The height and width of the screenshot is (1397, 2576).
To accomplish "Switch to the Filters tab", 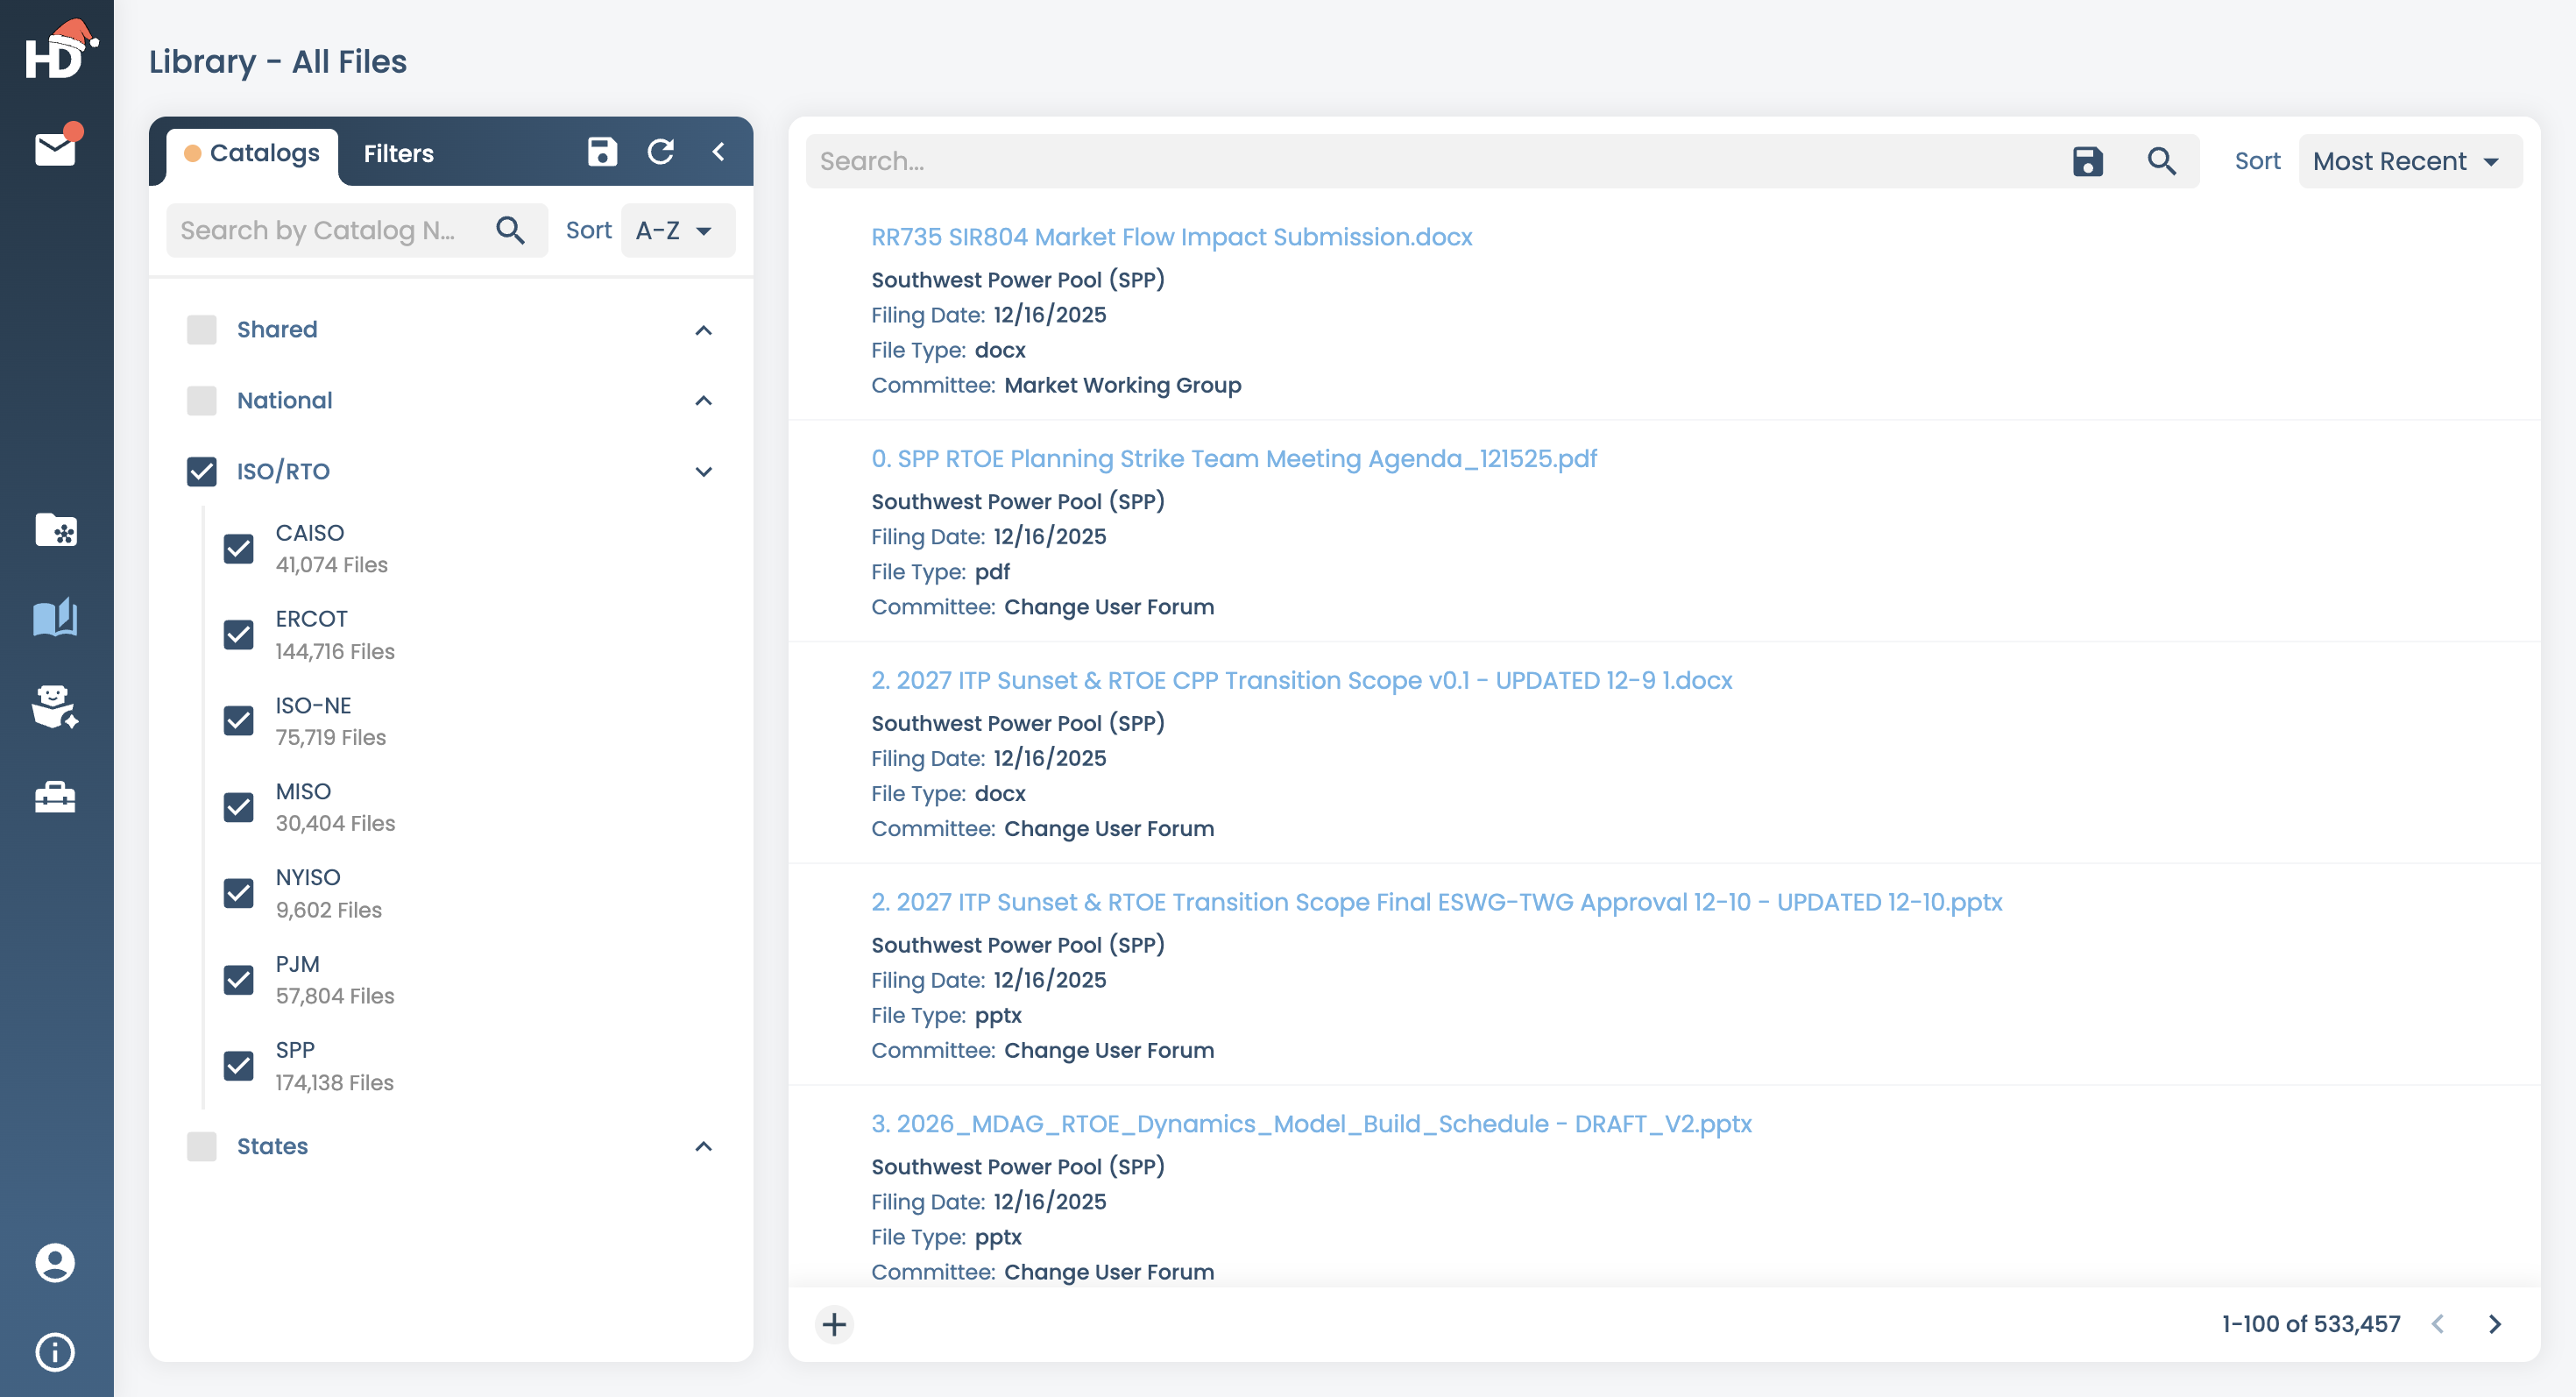I will pyautogui.click(x=399, y=153).
